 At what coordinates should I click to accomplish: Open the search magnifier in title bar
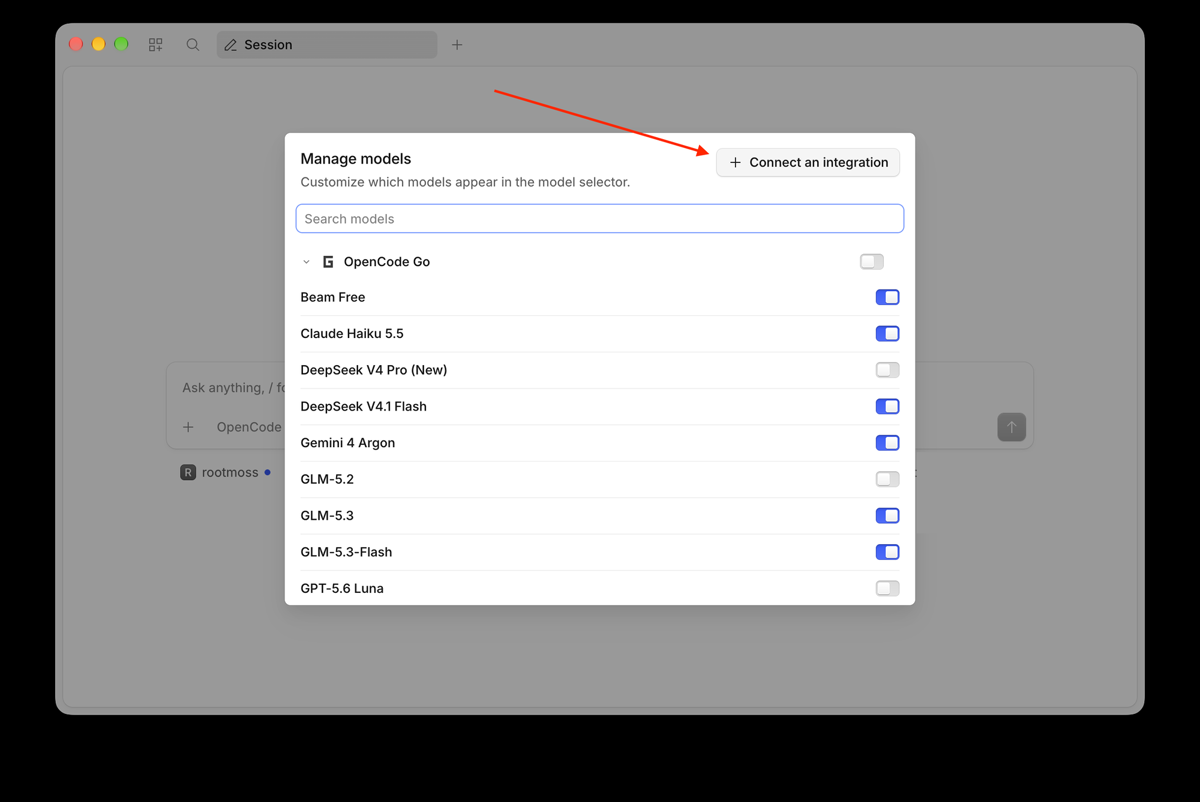193,45
